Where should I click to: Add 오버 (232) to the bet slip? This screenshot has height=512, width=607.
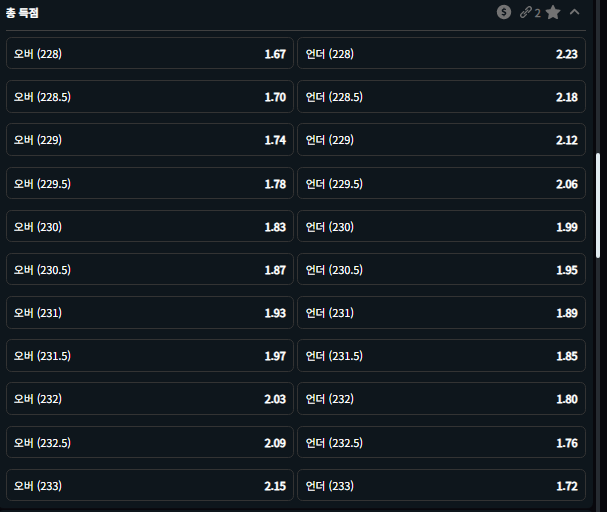[x=150, y=399]
